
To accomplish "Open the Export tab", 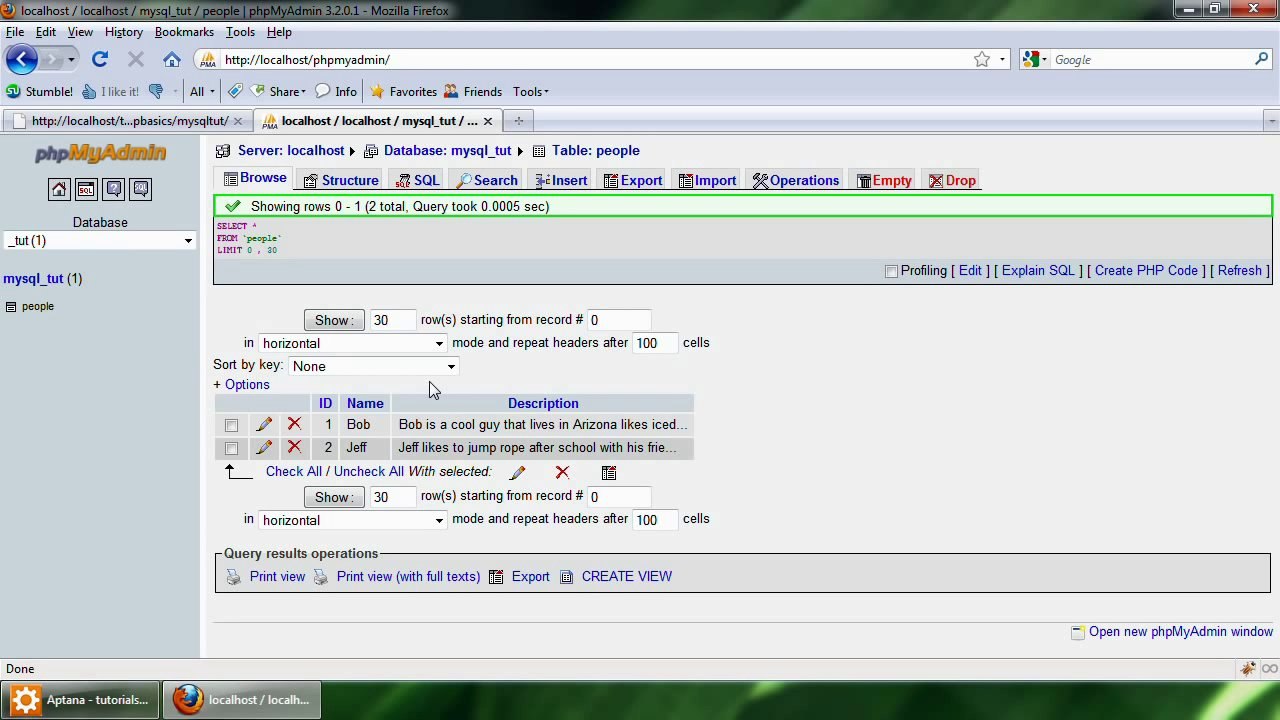I will (x=633, y=181).
